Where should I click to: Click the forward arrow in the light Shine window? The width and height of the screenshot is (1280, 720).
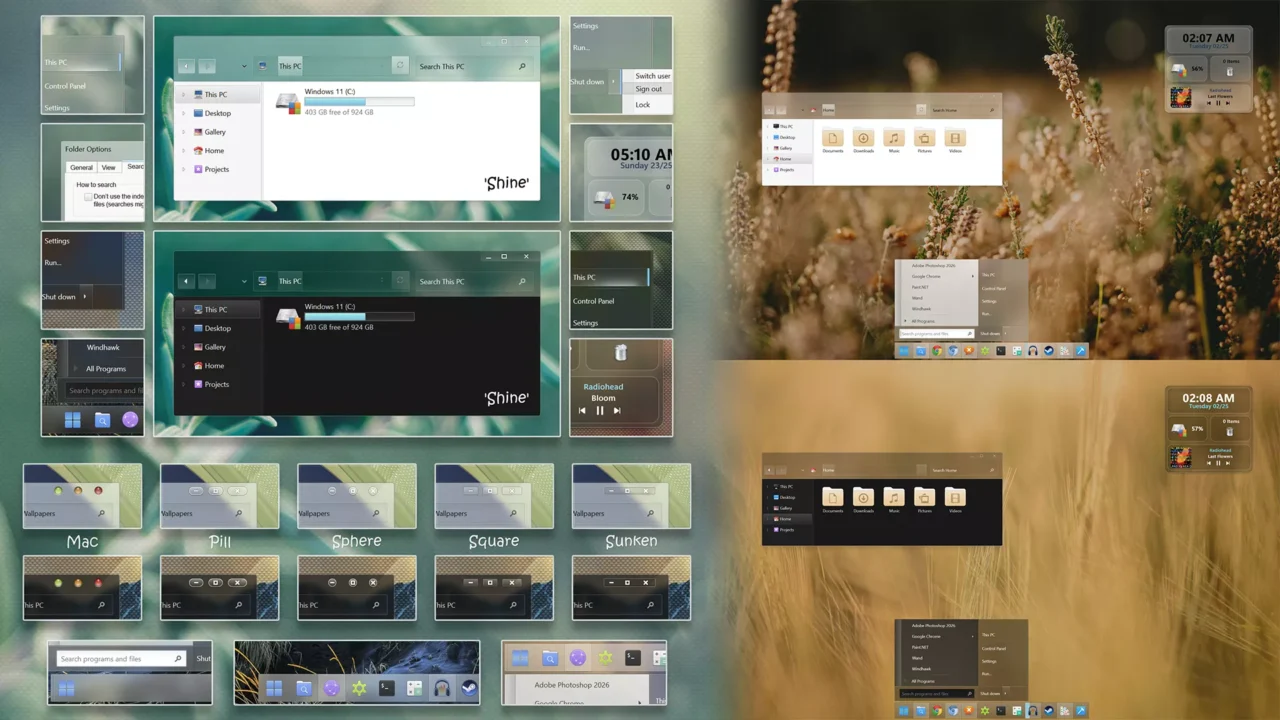(207, 66)
